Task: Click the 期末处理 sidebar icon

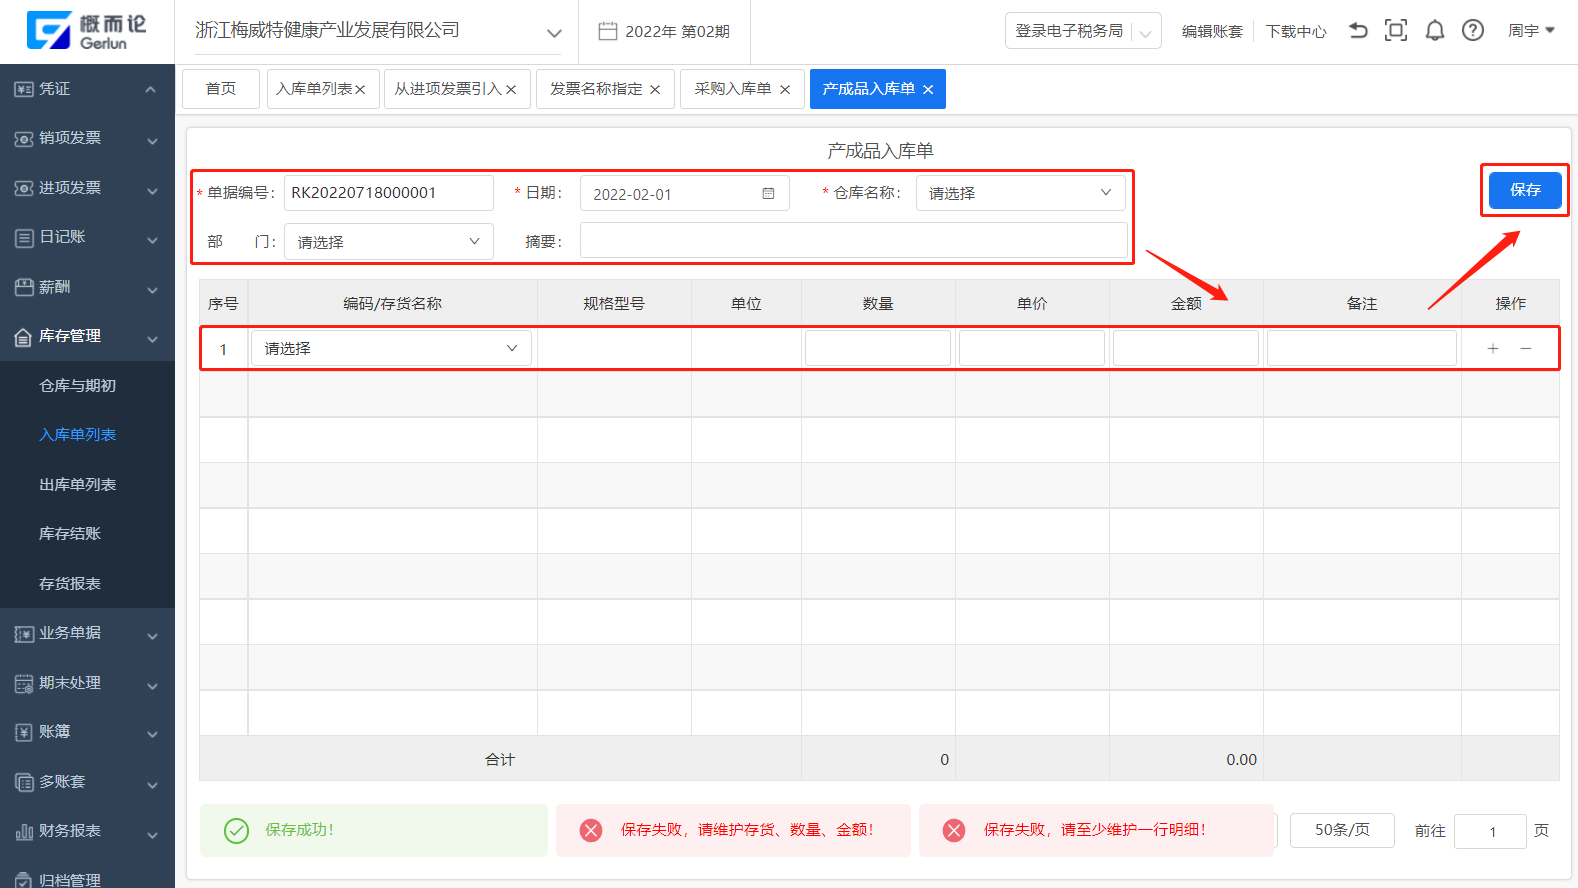Action: [24, 684]
